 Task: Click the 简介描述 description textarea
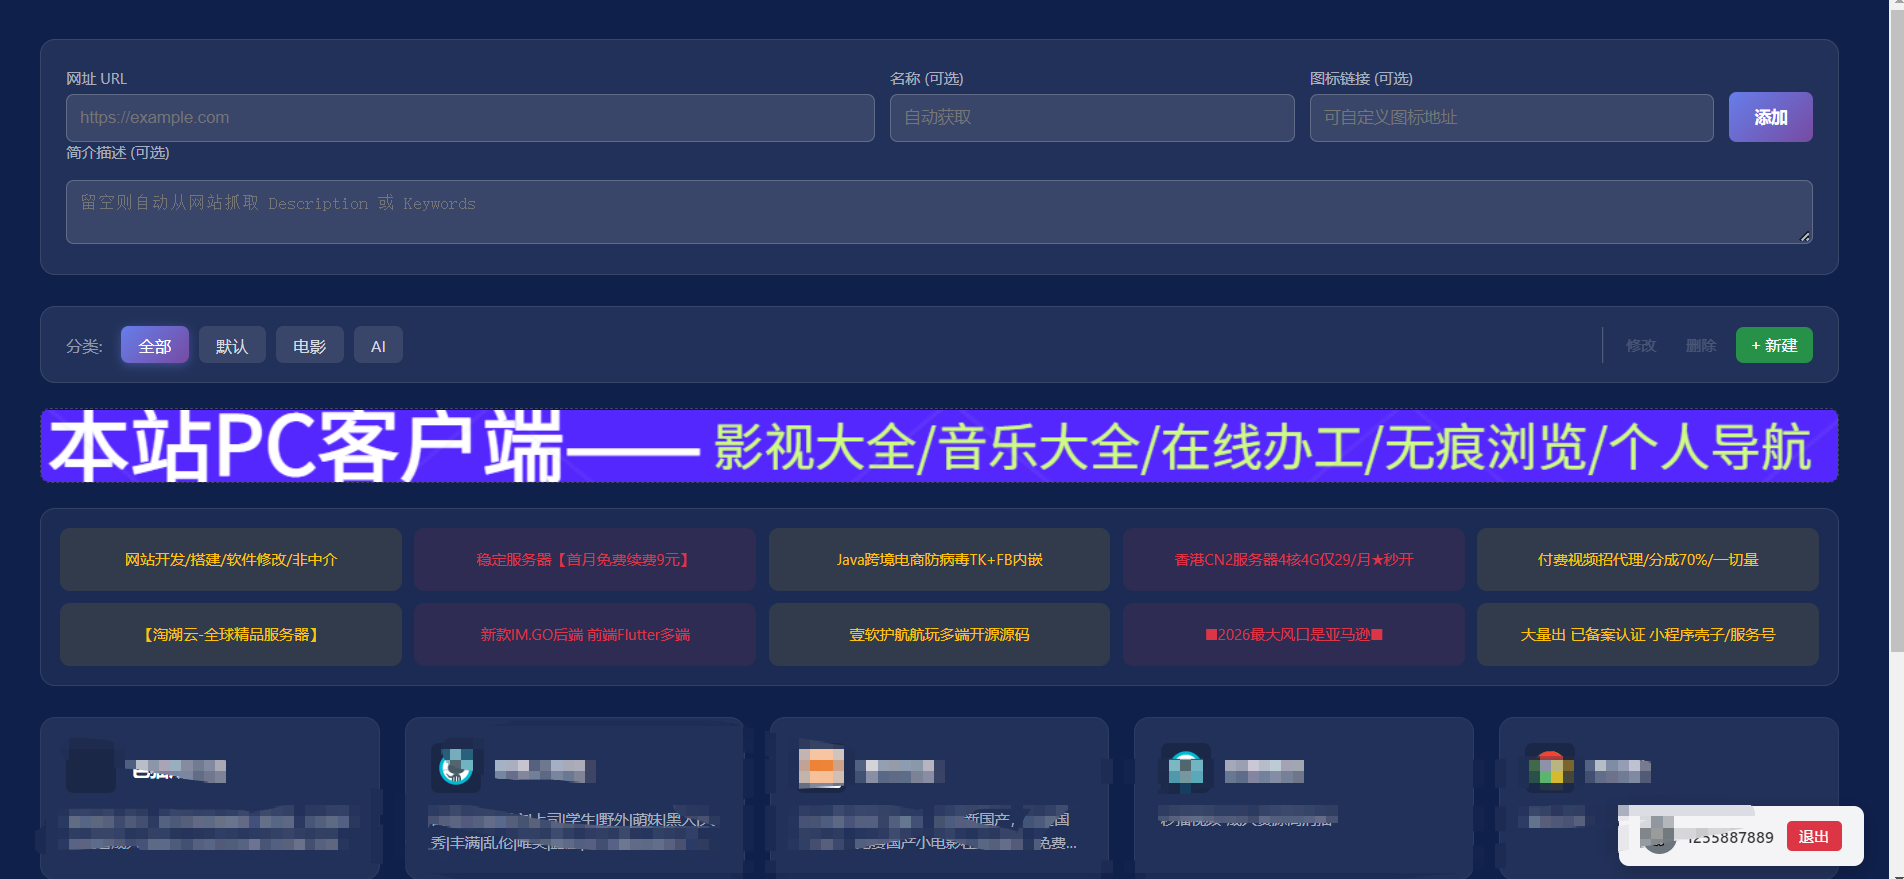[x=939, y=212]
